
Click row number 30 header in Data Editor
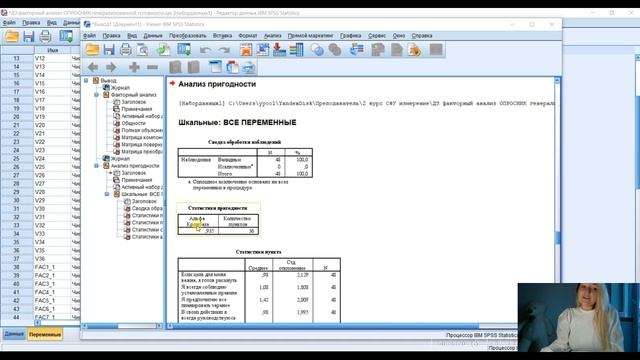pyautogui.click(x=16, y=200)
